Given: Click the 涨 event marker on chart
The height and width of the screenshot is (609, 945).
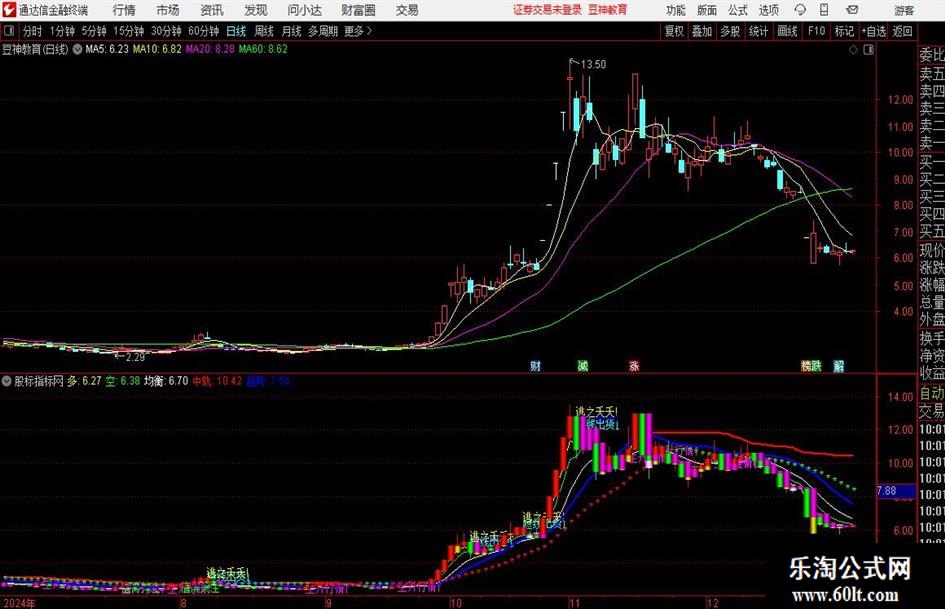Looking at the screenshot, I should [x=634, y=366].
